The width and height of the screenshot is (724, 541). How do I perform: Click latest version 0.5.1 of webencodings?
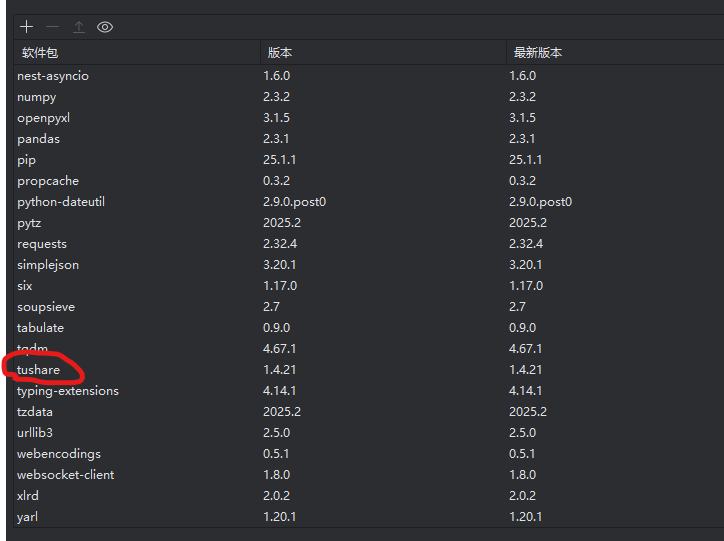click(x=522, y=454)
